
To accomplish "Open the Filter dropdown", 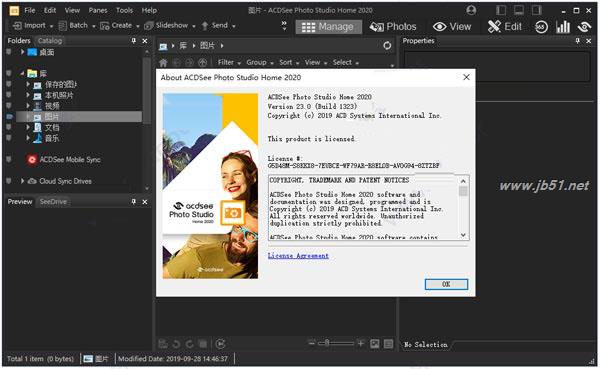I will pyautogui.click(x=229, y=62).
